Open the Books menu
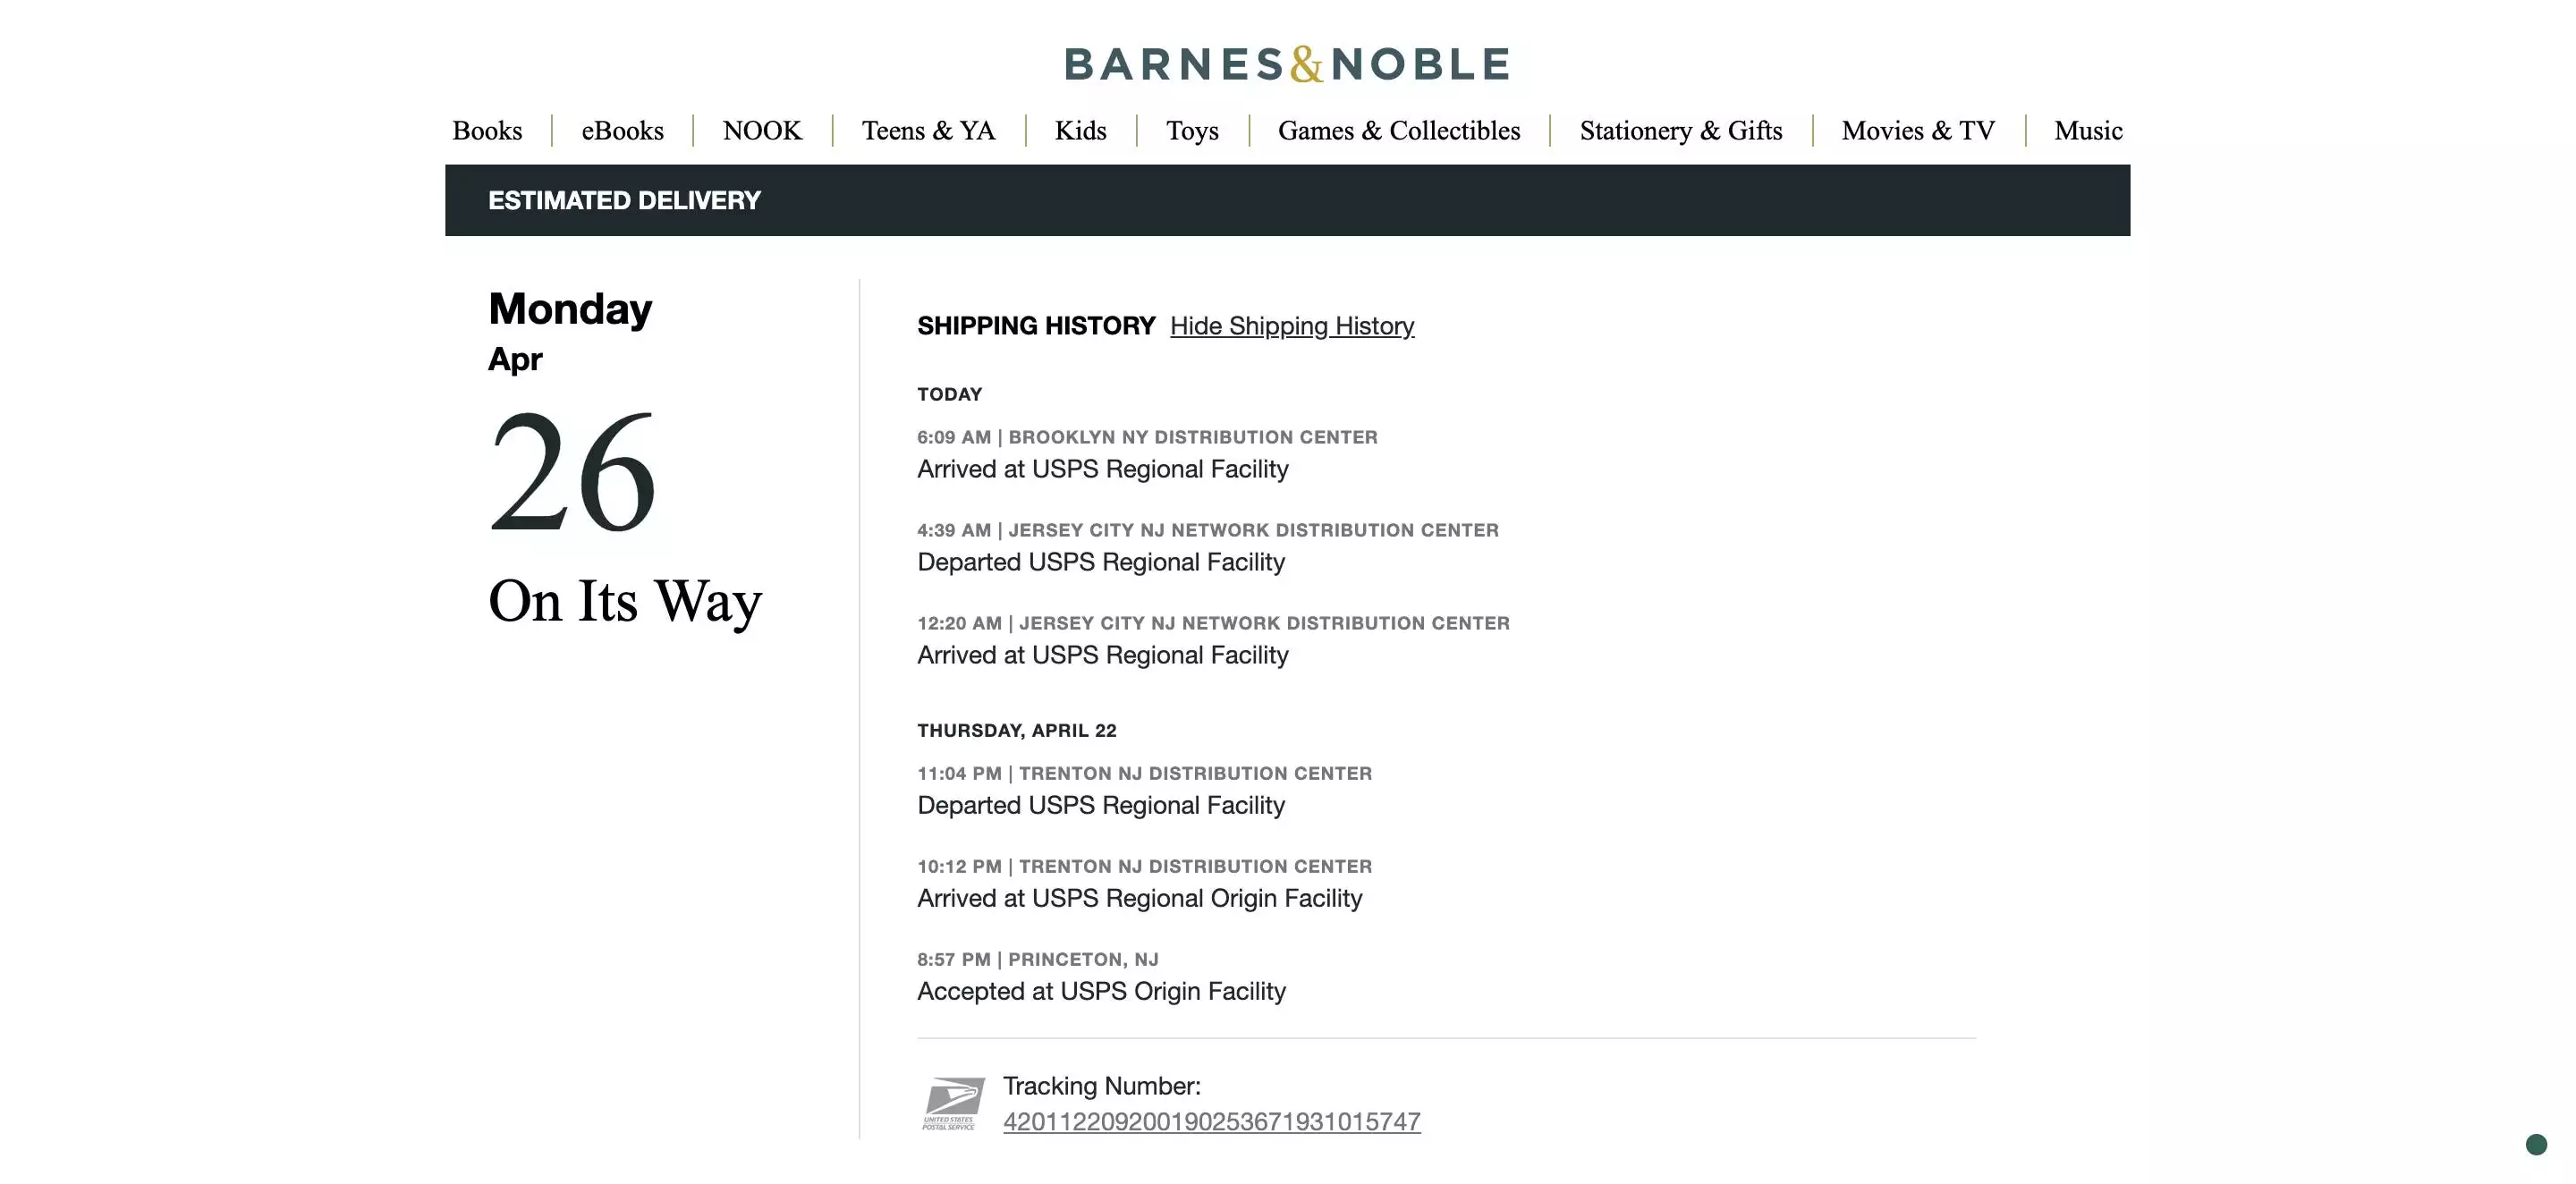 (487, 131)
